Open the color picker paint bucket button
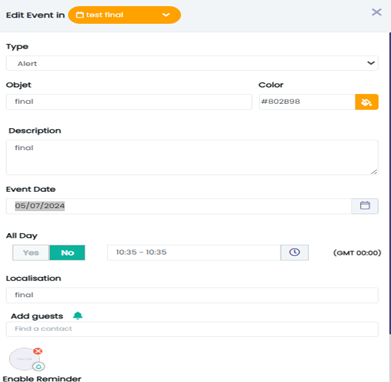Screen dimensions: 391x382 367,102
